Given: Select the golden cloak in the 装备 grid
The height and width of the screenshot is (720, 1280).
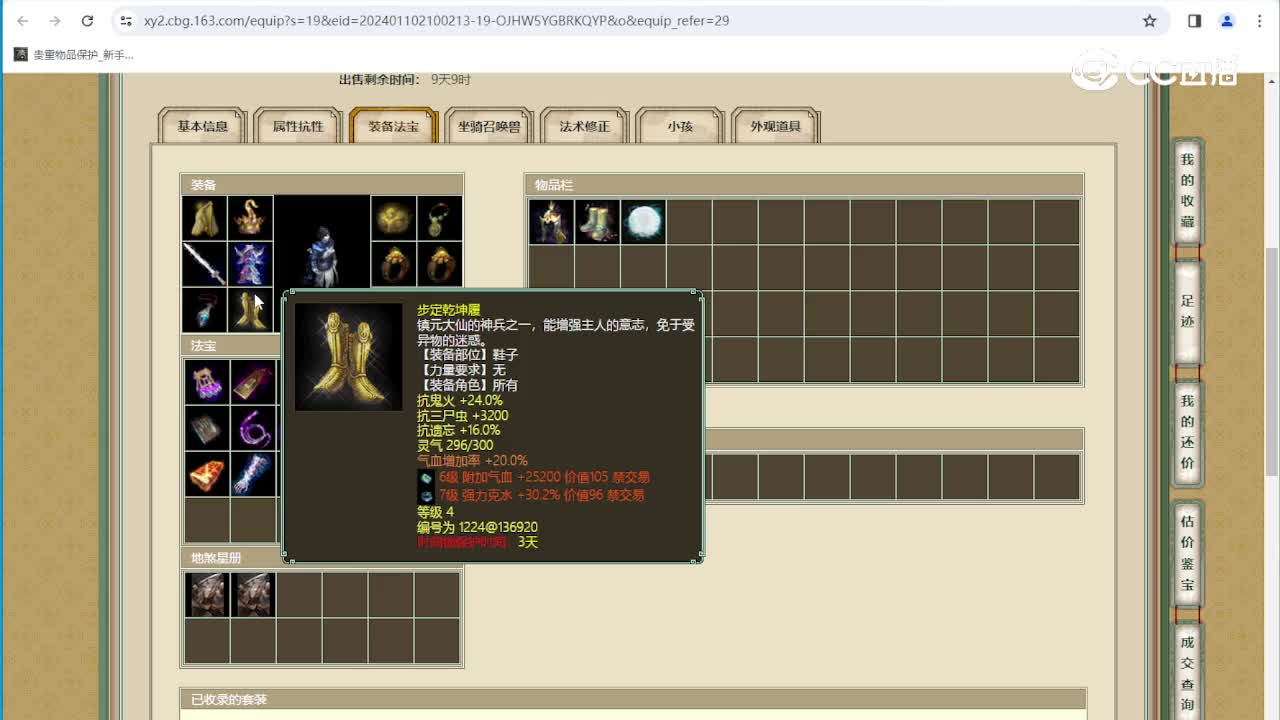Looking at the screenshot, I should [204, 218].
